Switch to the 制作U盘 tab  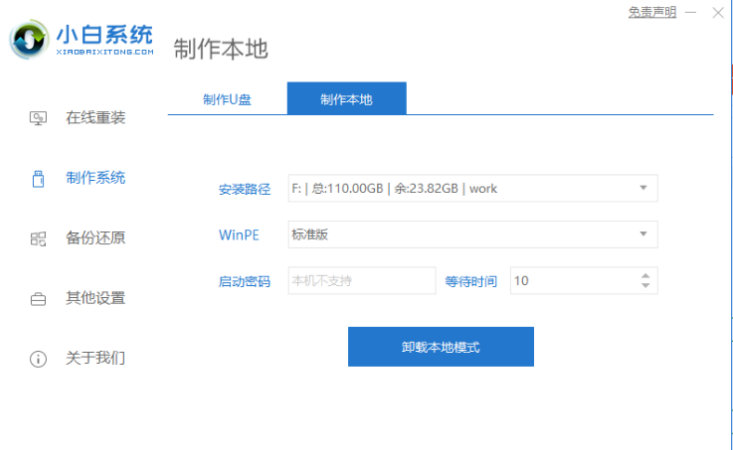(x=227, y=99)
